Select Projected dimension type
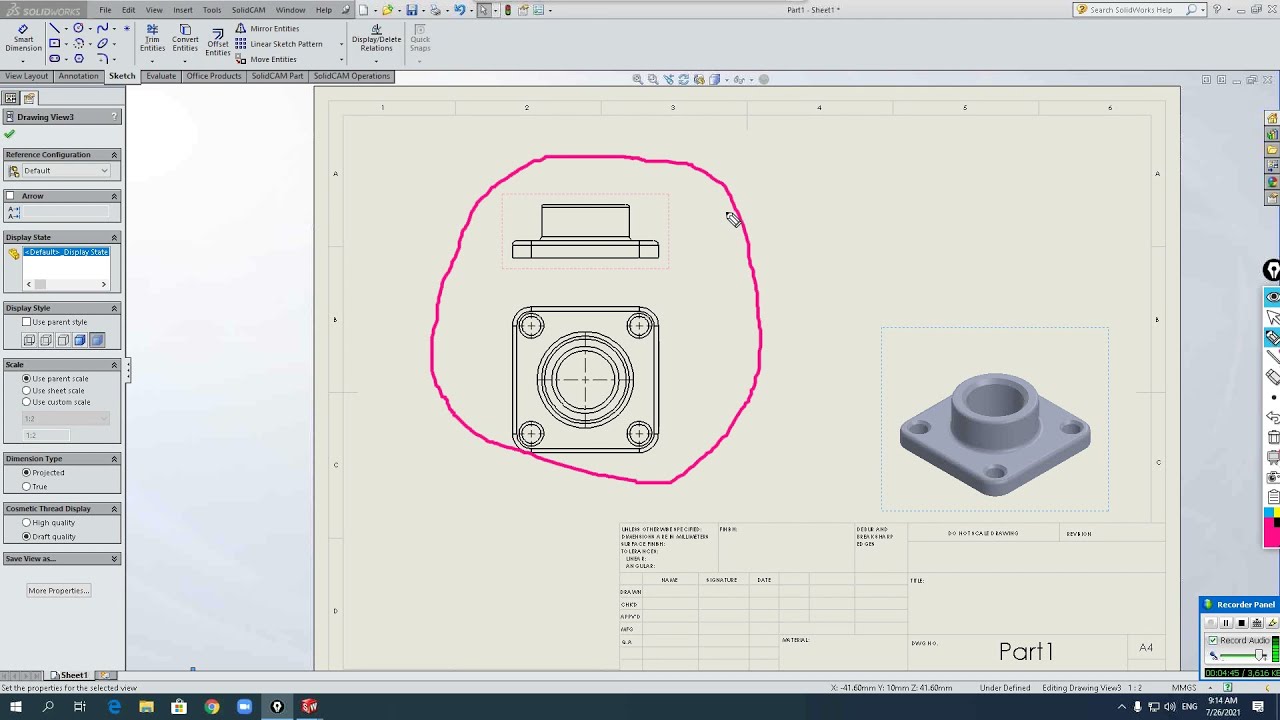Image resolution: width=1280 pixels, height=720 pixels. 27,473
